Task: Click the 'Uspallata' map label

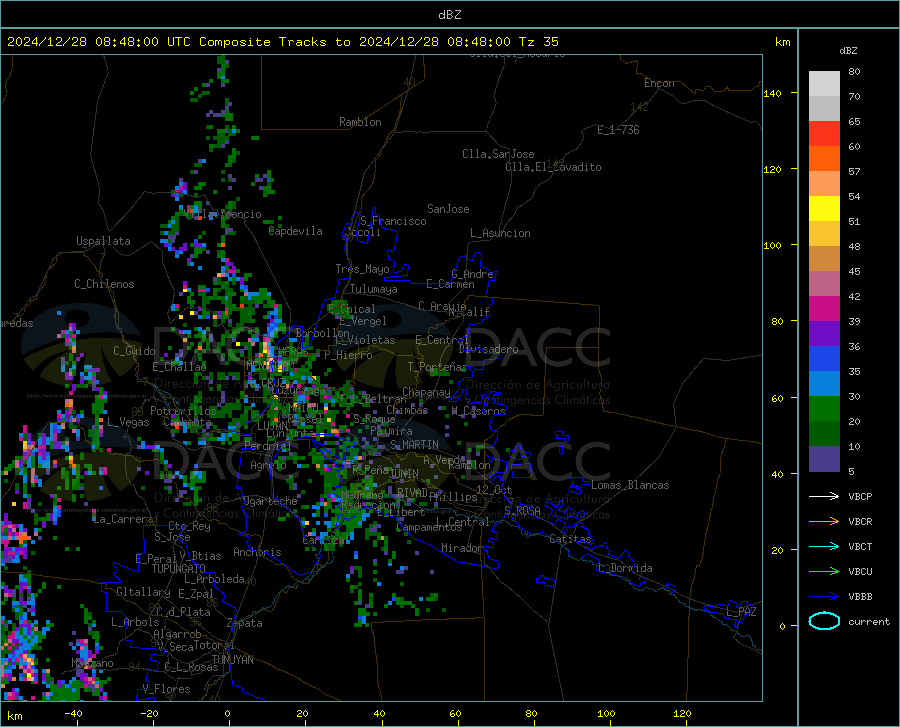Action: (103, 241)
